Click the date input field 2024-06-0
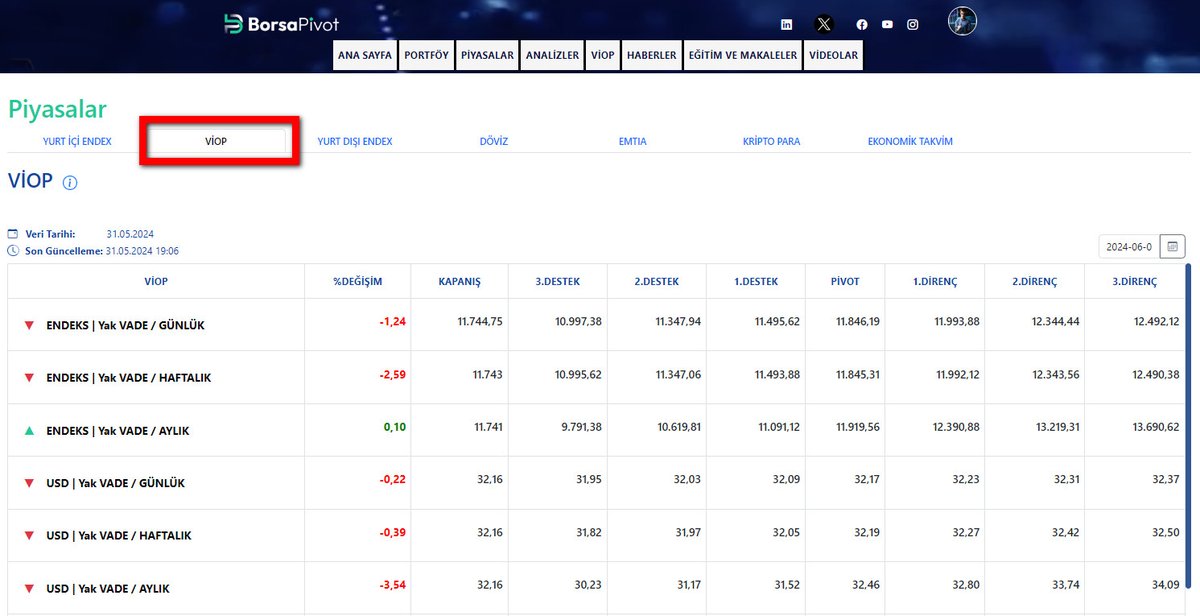This screenshot has height=616, width=1200. [1129, 246]
